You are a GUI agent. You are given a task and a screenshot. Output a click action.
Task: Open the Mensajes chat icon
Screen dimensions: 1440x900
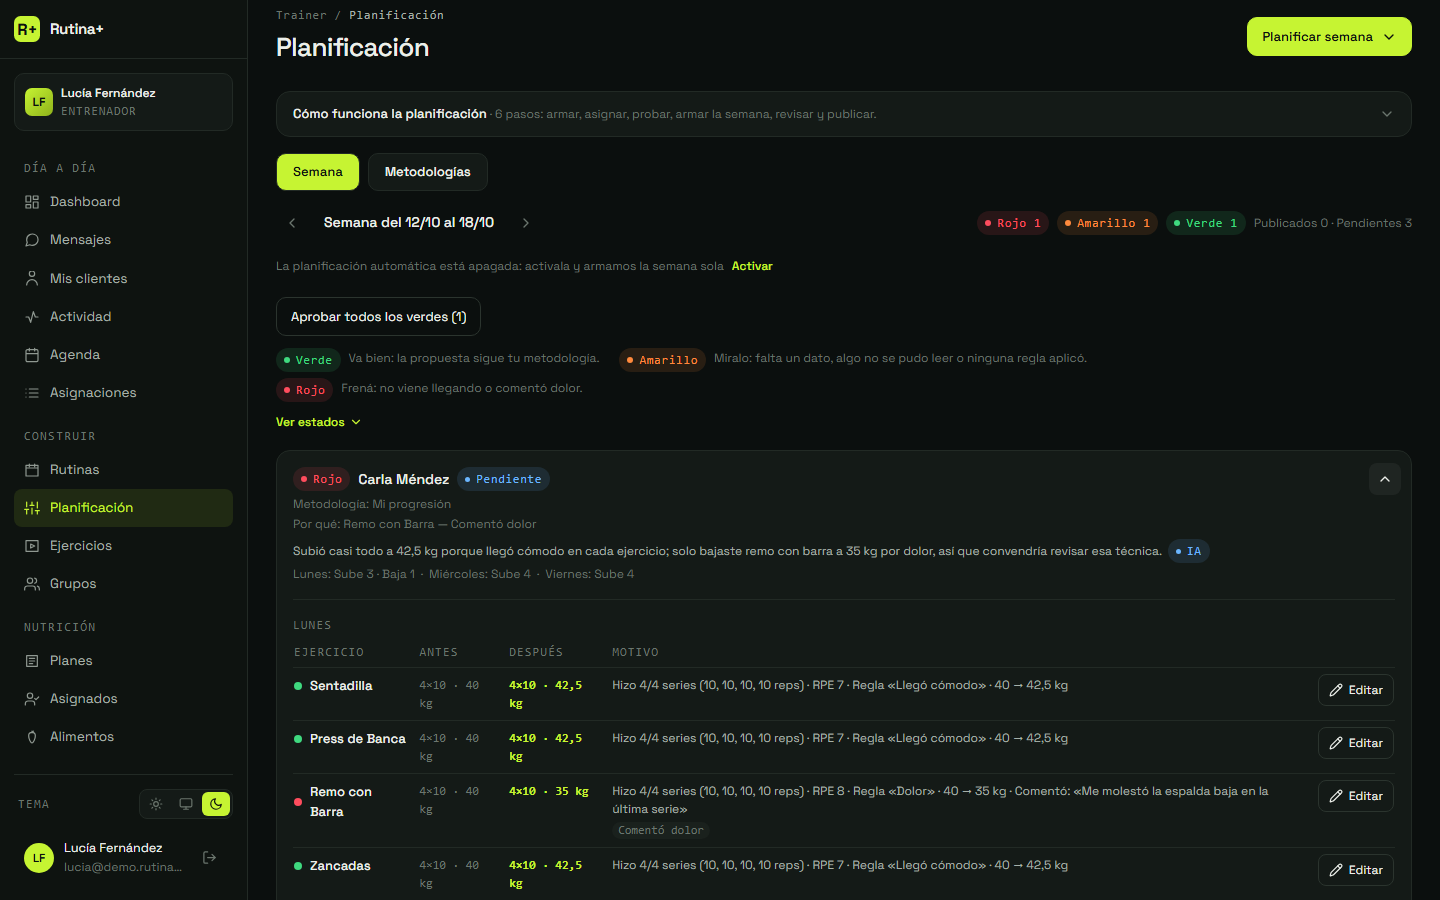[32, 240]
